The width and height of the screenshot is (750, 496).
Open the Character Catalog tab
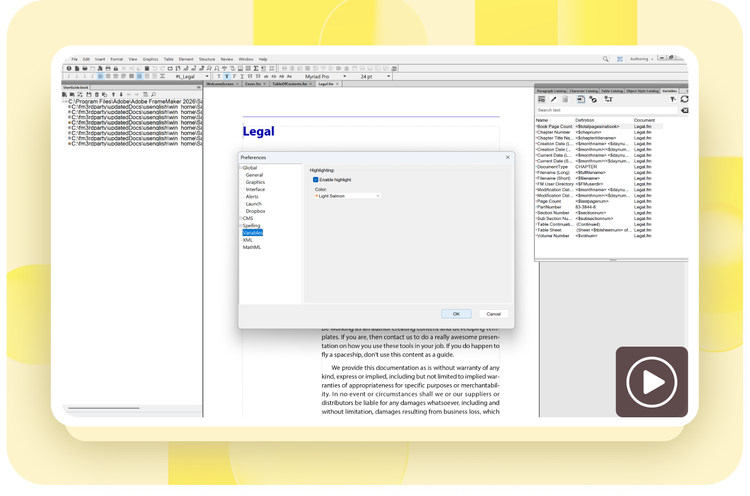pyautogui.click(x=584, y=91)
